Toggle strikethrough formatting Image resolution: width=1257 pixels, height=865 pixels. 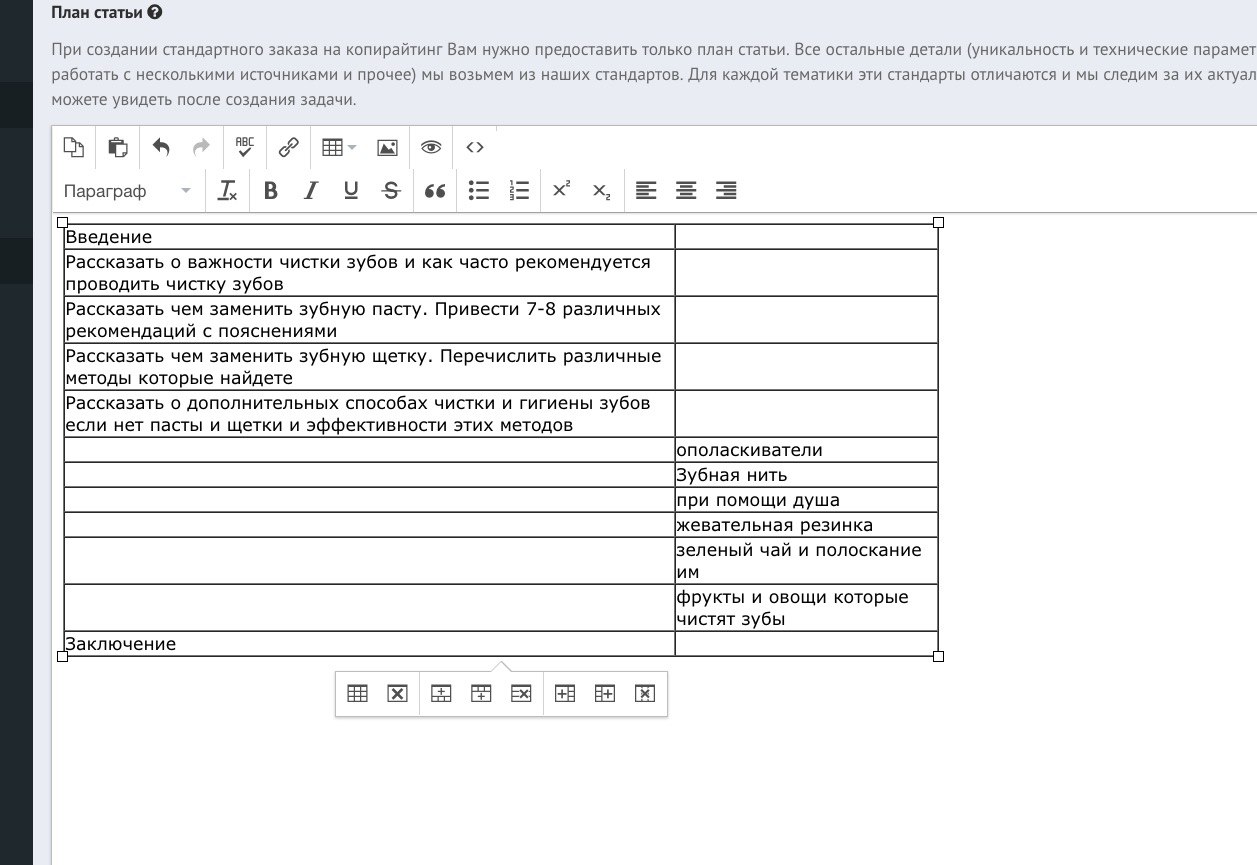(391, 190)
